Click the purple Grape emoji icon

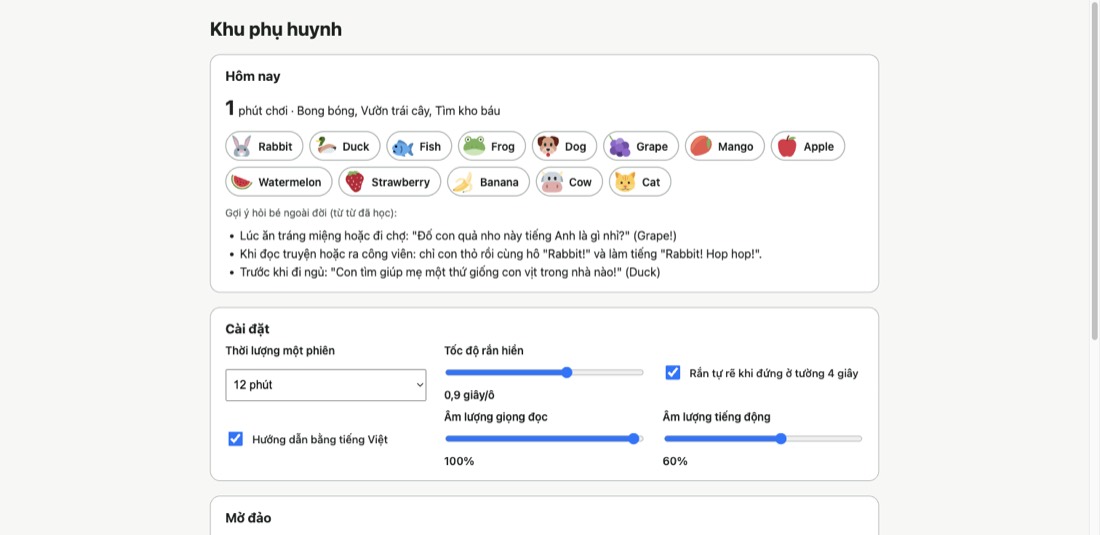point(619,147)
